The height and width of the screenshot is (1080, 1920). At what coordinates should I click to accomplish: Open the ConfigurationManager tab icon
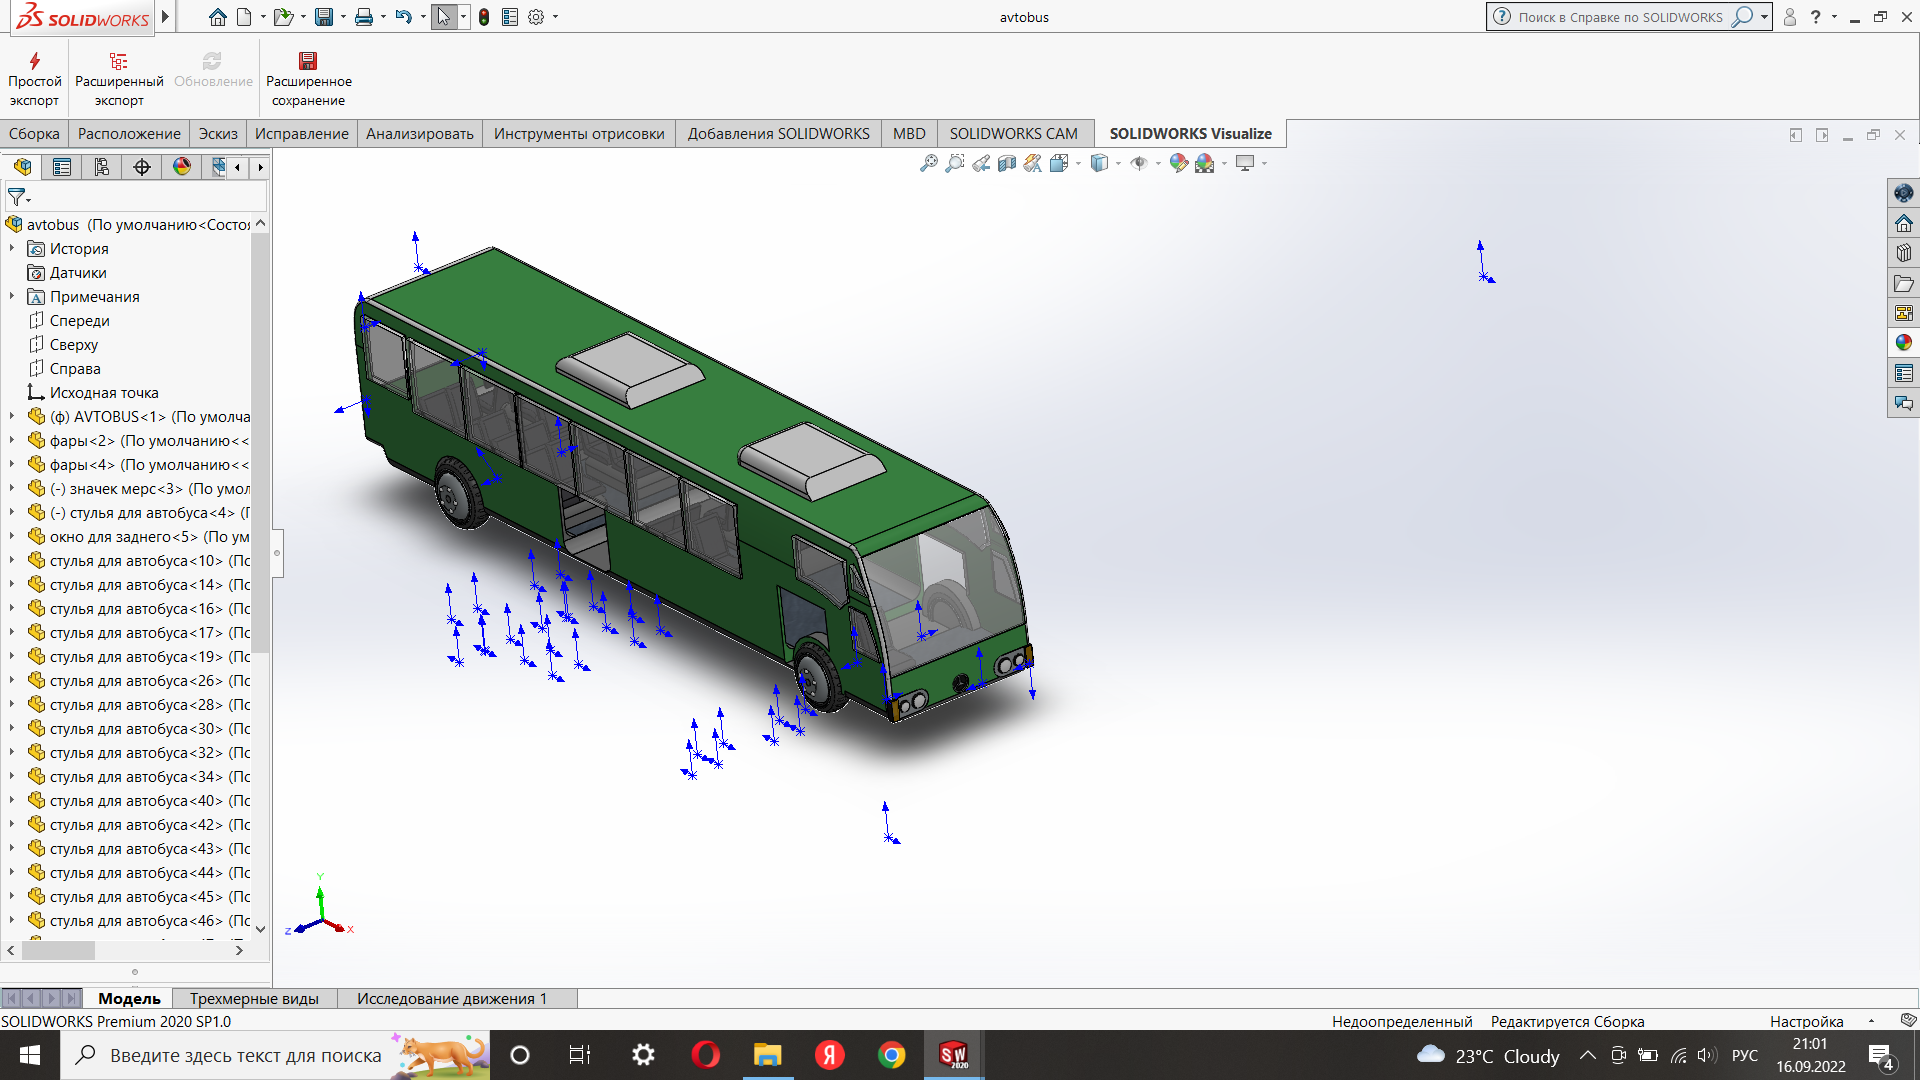click(x=102, y=167)
